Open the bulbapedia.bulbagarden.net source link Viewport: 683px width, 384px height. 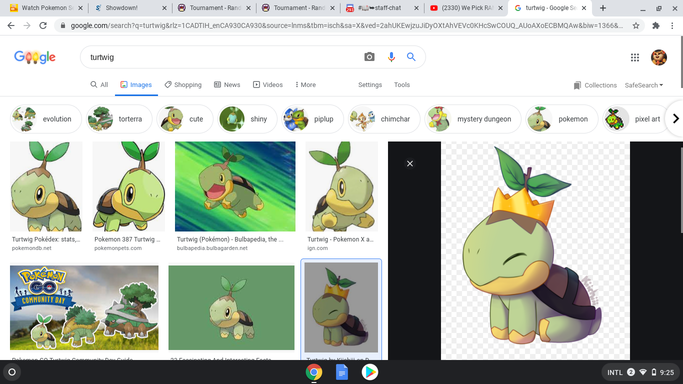(x=212, y=248)
